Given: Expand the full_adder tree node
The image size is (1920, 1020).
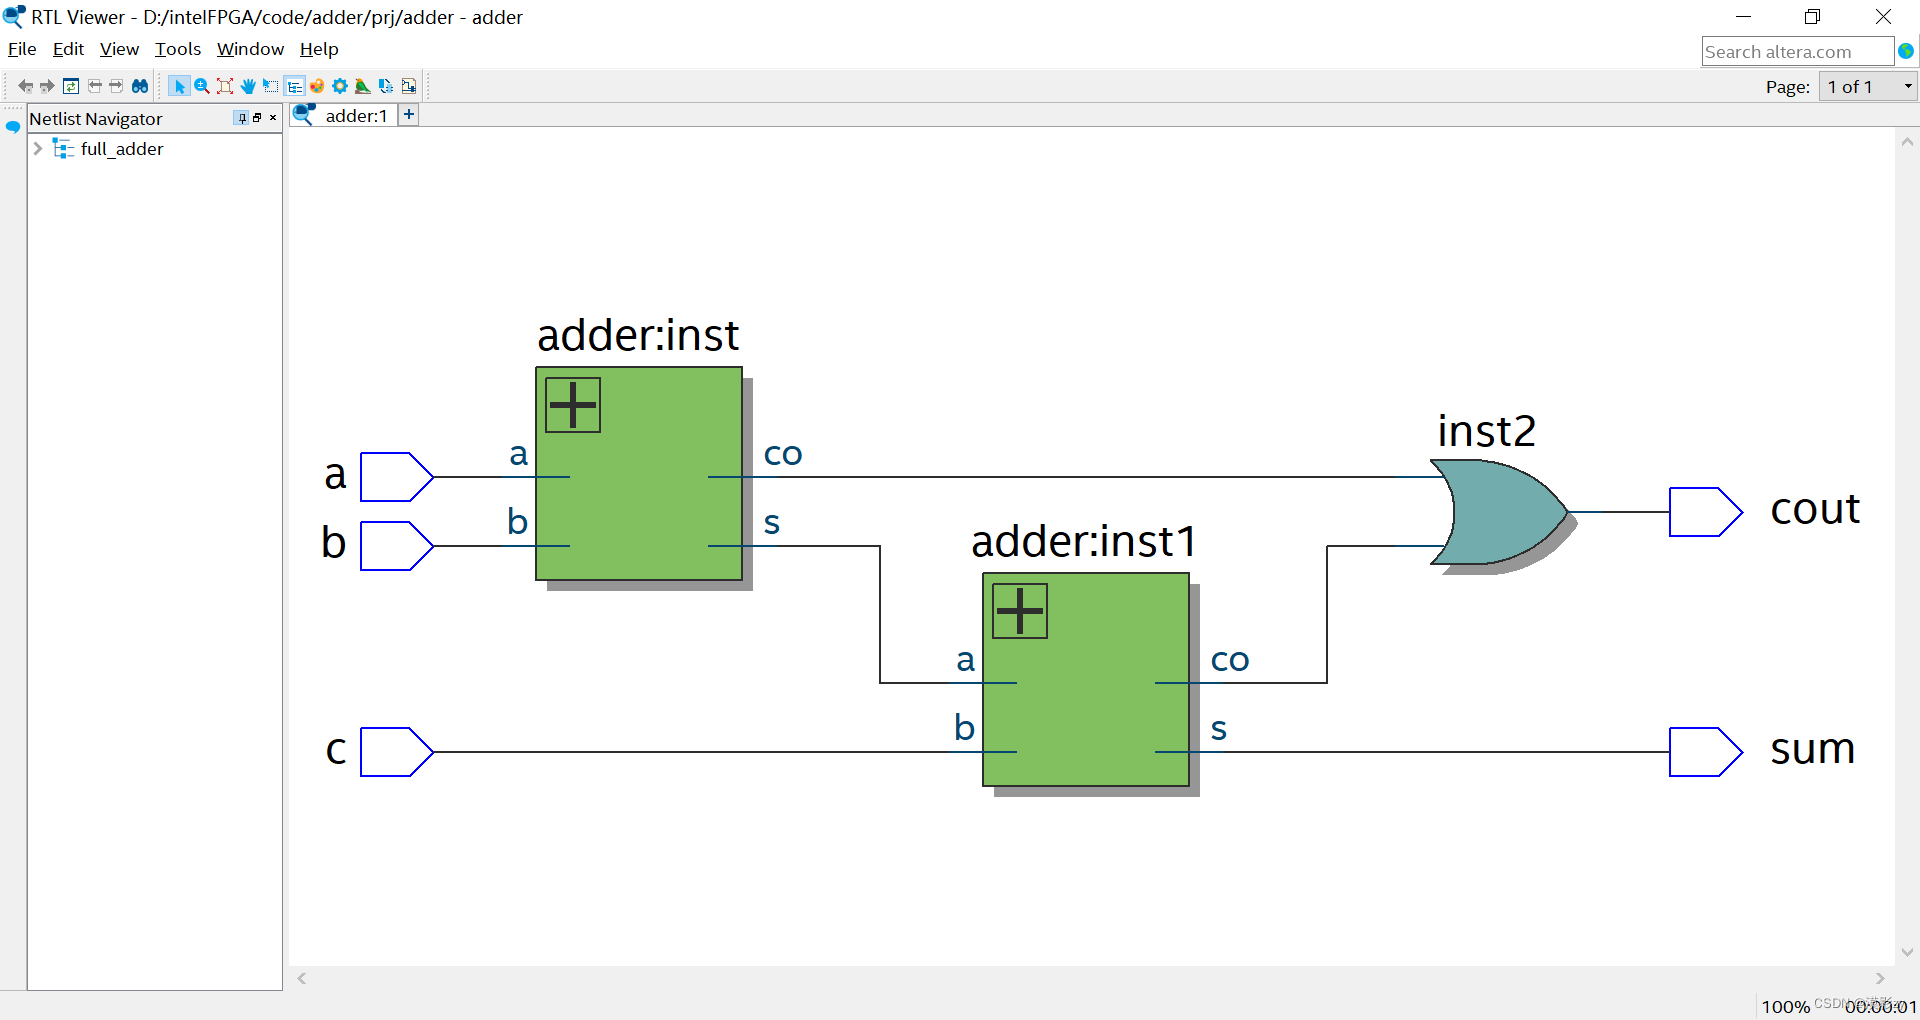Looking at the screenshot, I should coord(38,149).
